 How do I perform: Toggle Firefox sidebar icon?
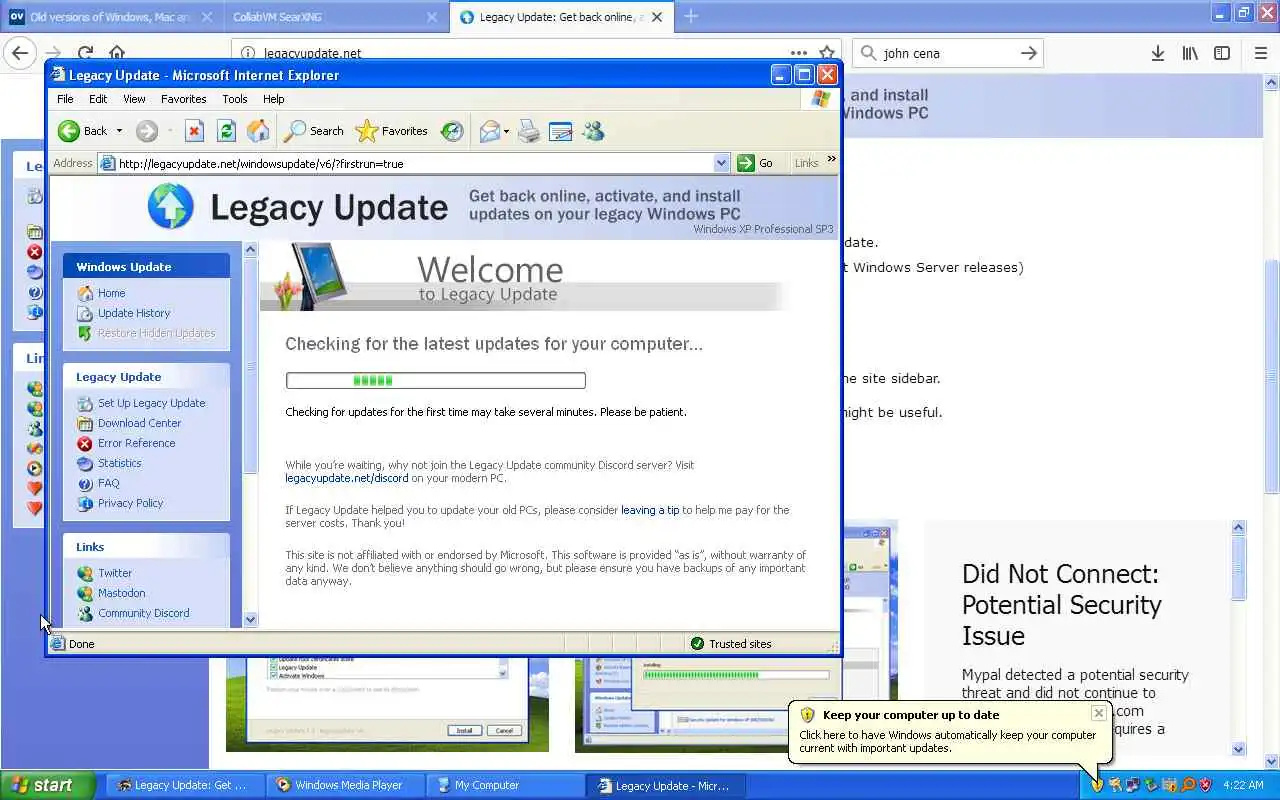coord(1222,53)
